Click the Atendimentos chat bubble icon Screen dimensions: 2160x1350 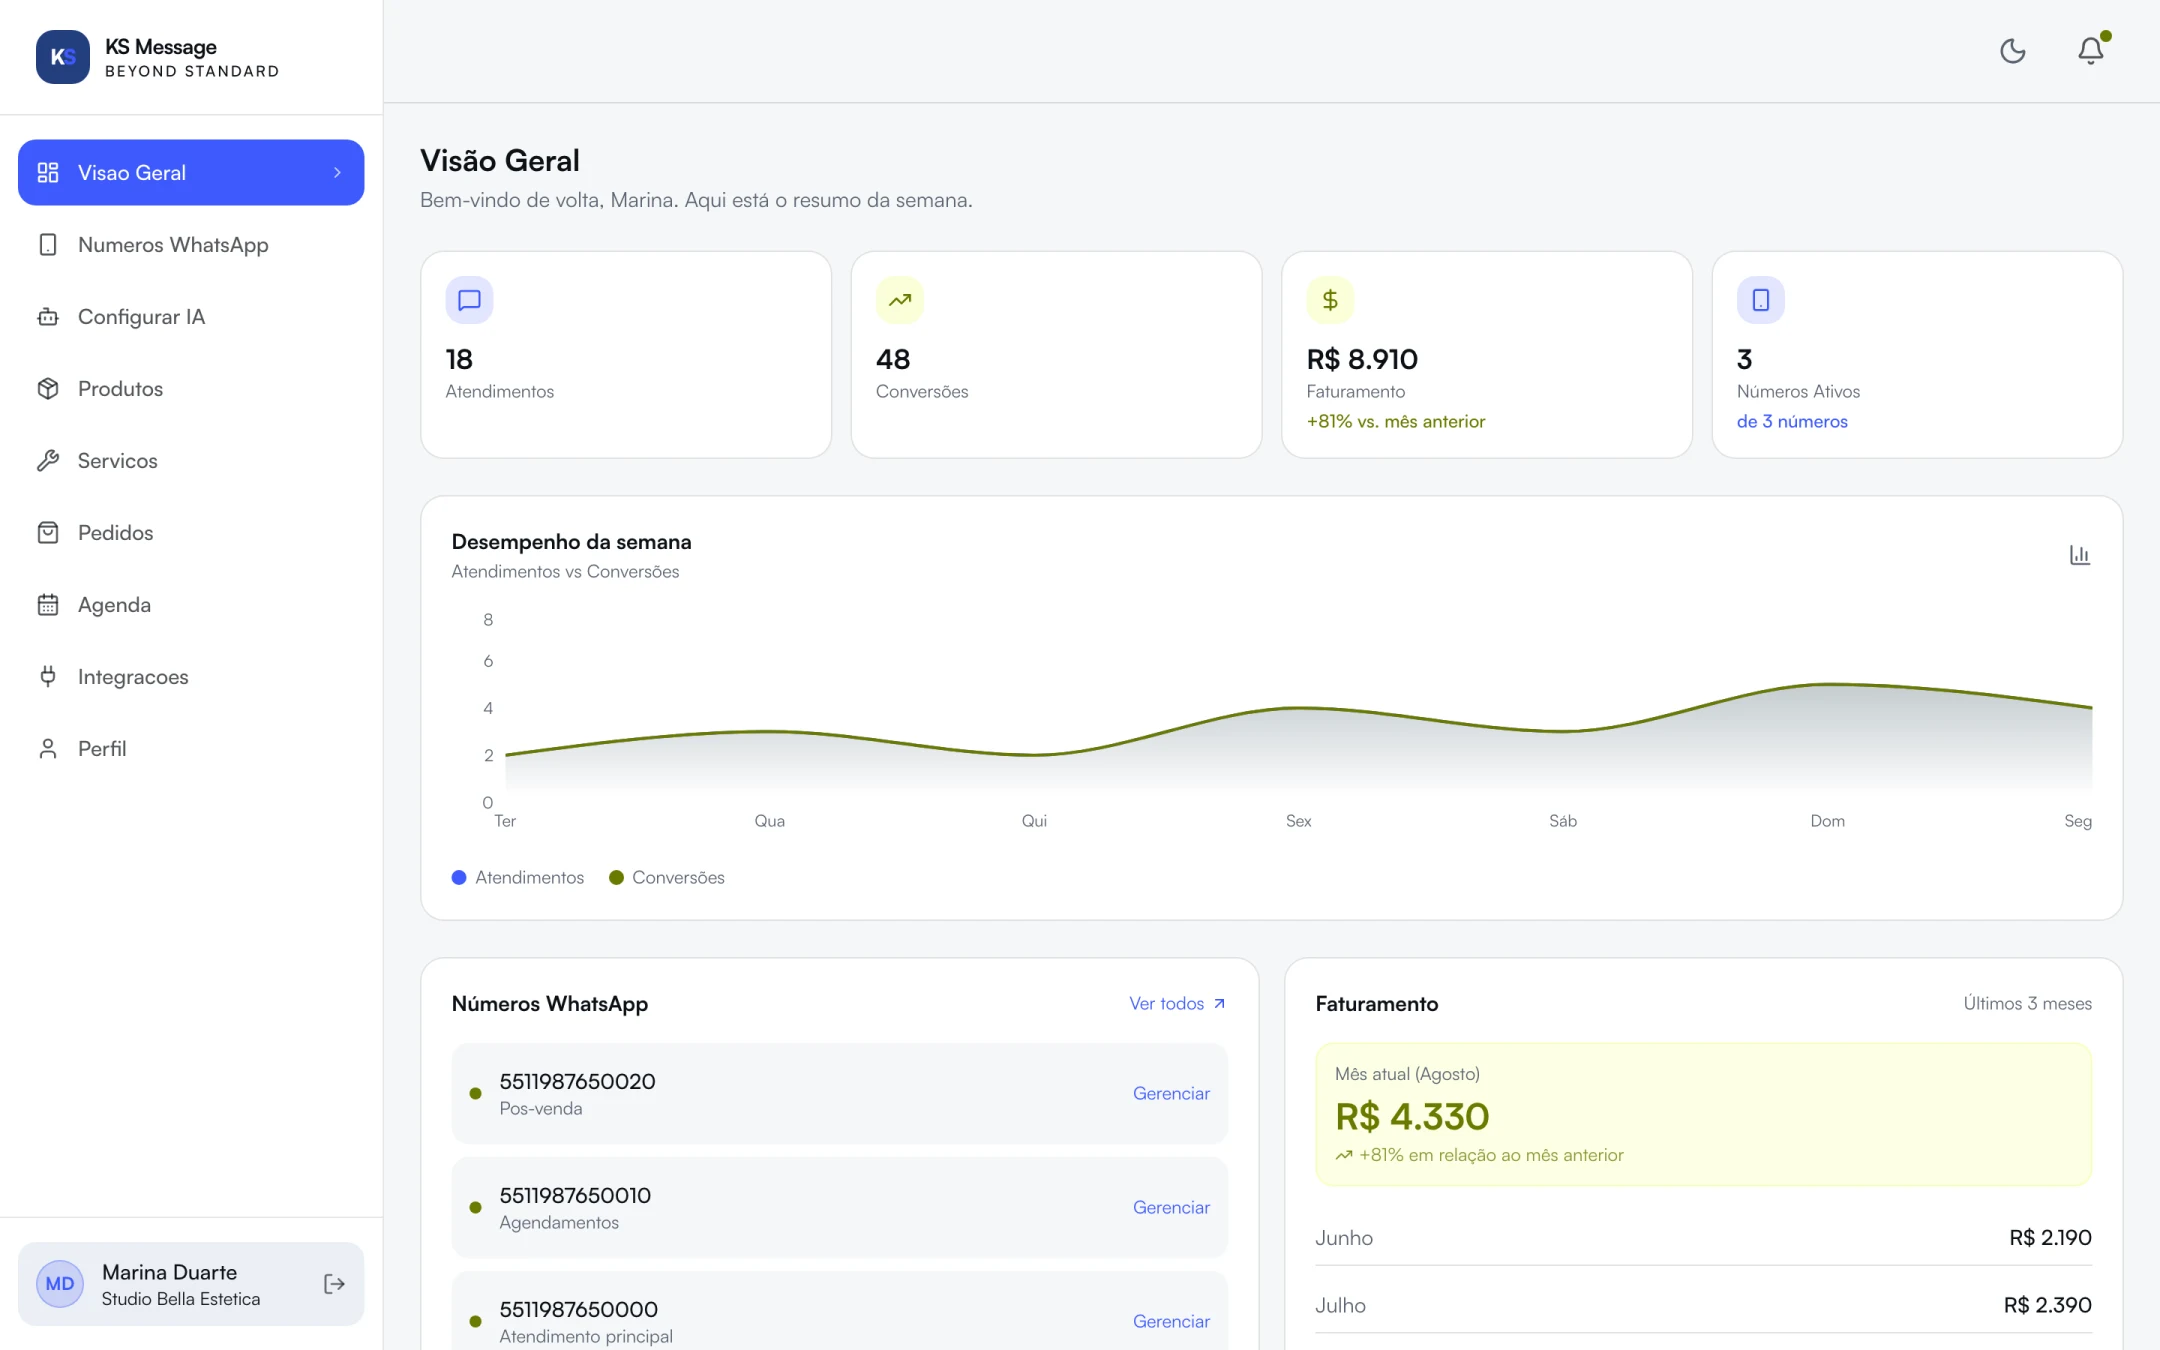point(469,300)
